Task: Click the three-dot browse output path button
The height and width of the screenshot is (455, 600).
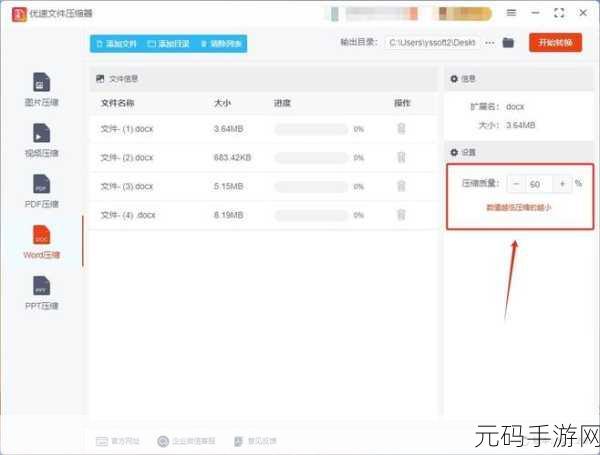Action: (489, 43)
